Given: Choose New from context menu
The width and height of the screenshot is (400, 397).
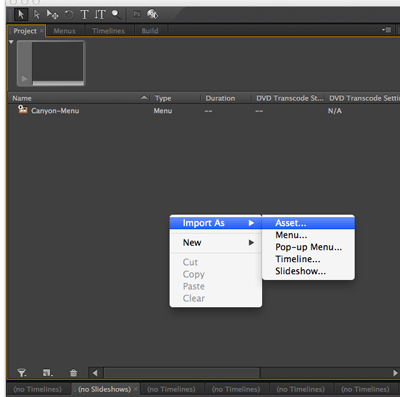Looking at the screenshot, I should click(216, 243).
